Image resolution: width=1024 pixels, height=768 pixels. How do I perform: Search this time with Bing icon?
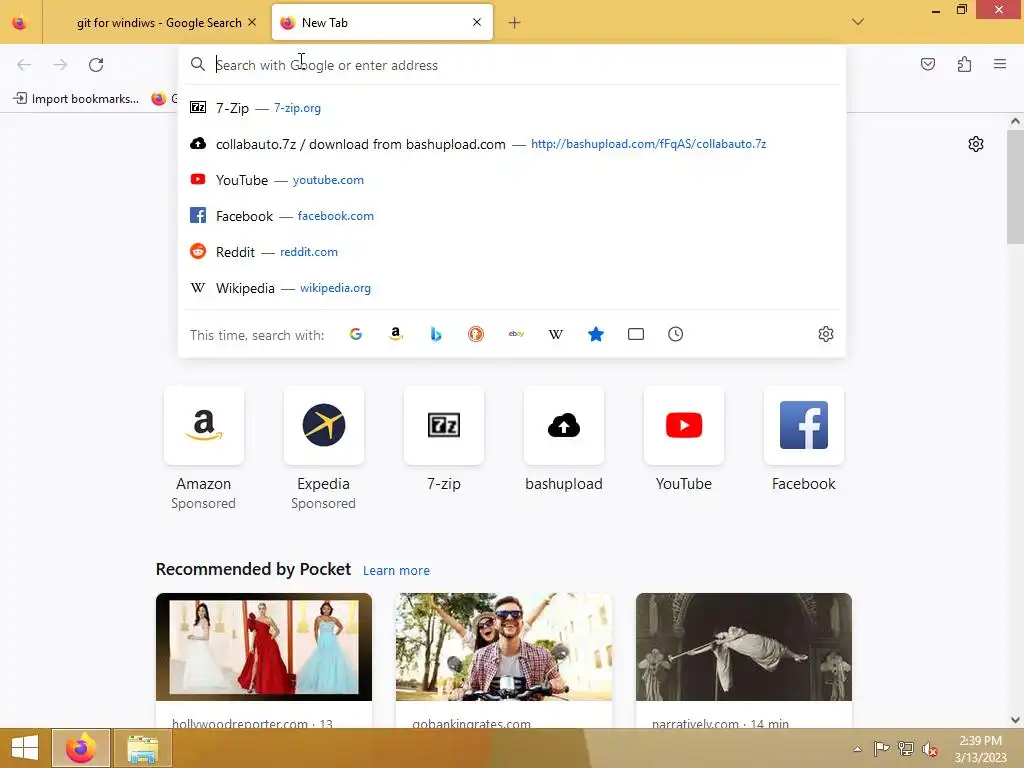tap(436, 334)
